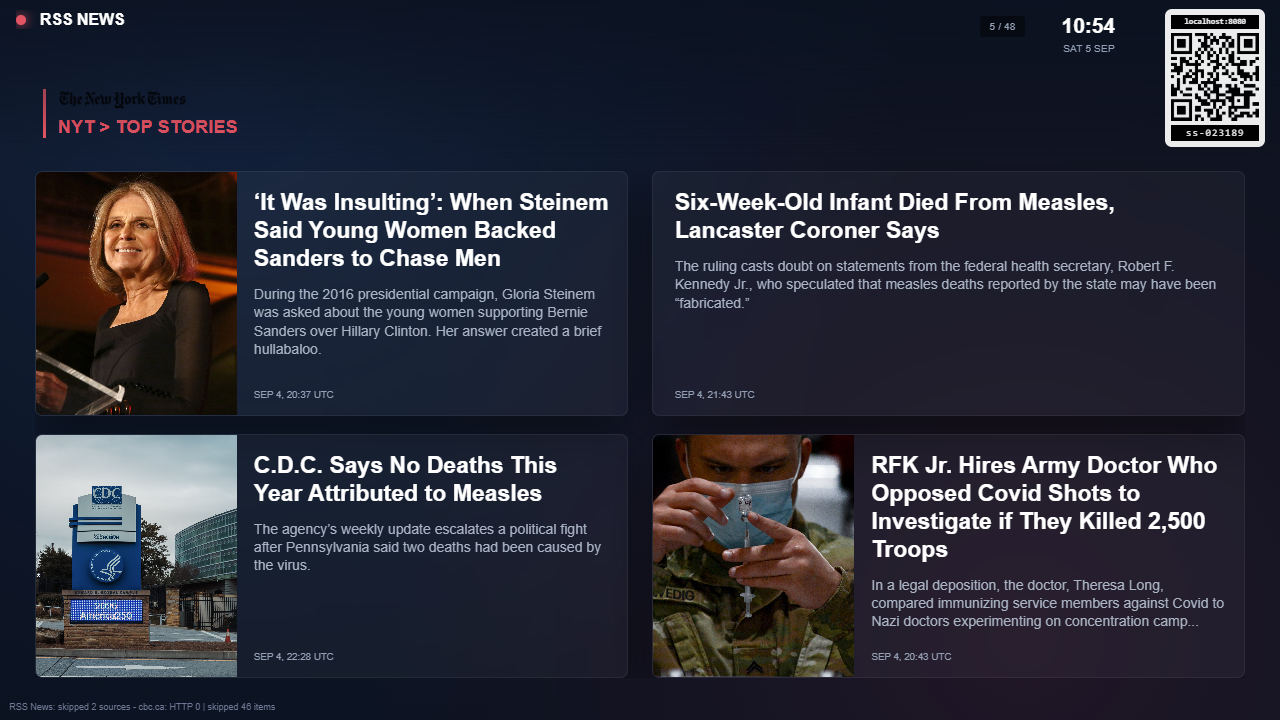
Task: Click the ss-023189 code label
Action: point(1215,133)
